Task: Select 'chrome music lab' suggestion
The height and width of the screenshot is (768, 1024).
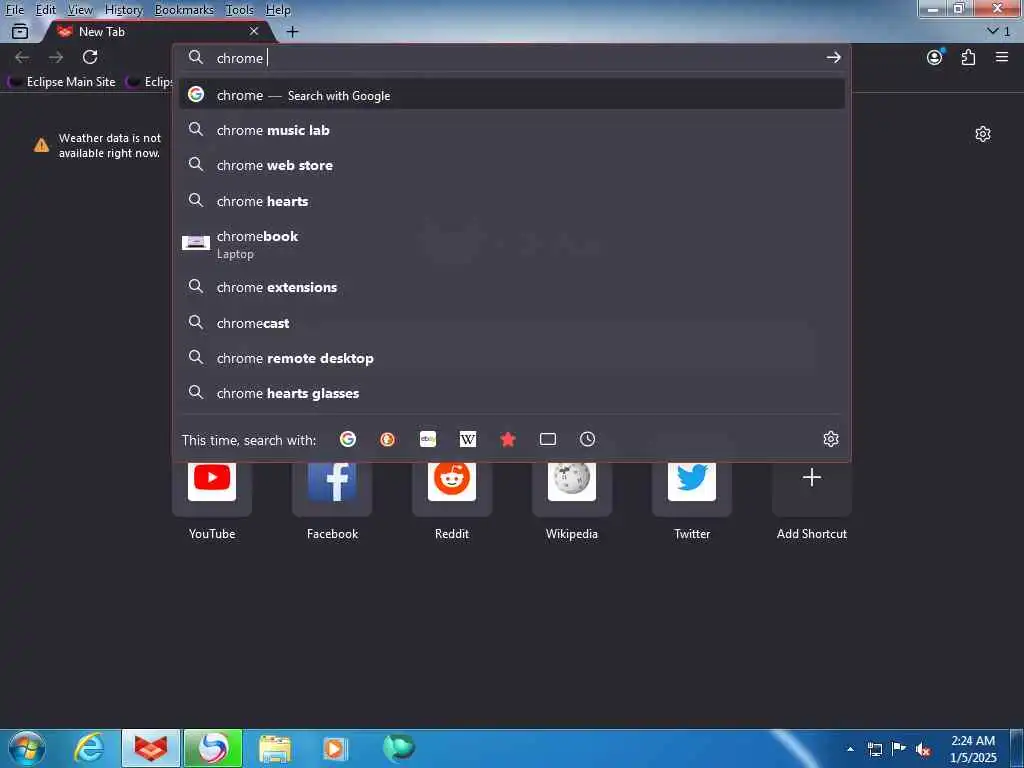Action: pyautogui.click(x=511, y=130)
